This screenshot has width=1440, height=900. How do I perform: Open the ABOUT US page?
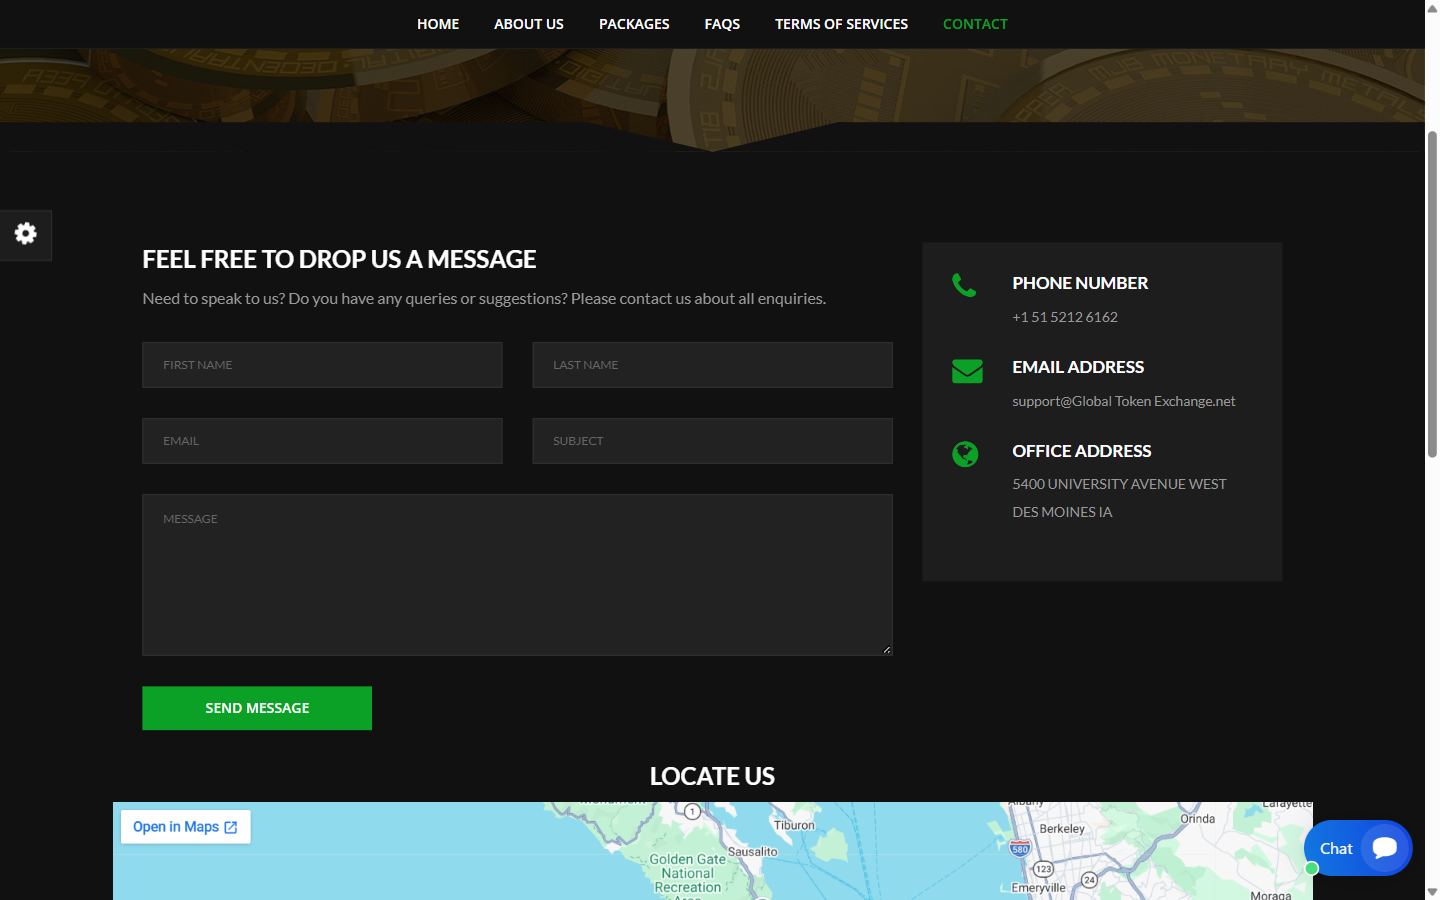[x=529, y=24]
